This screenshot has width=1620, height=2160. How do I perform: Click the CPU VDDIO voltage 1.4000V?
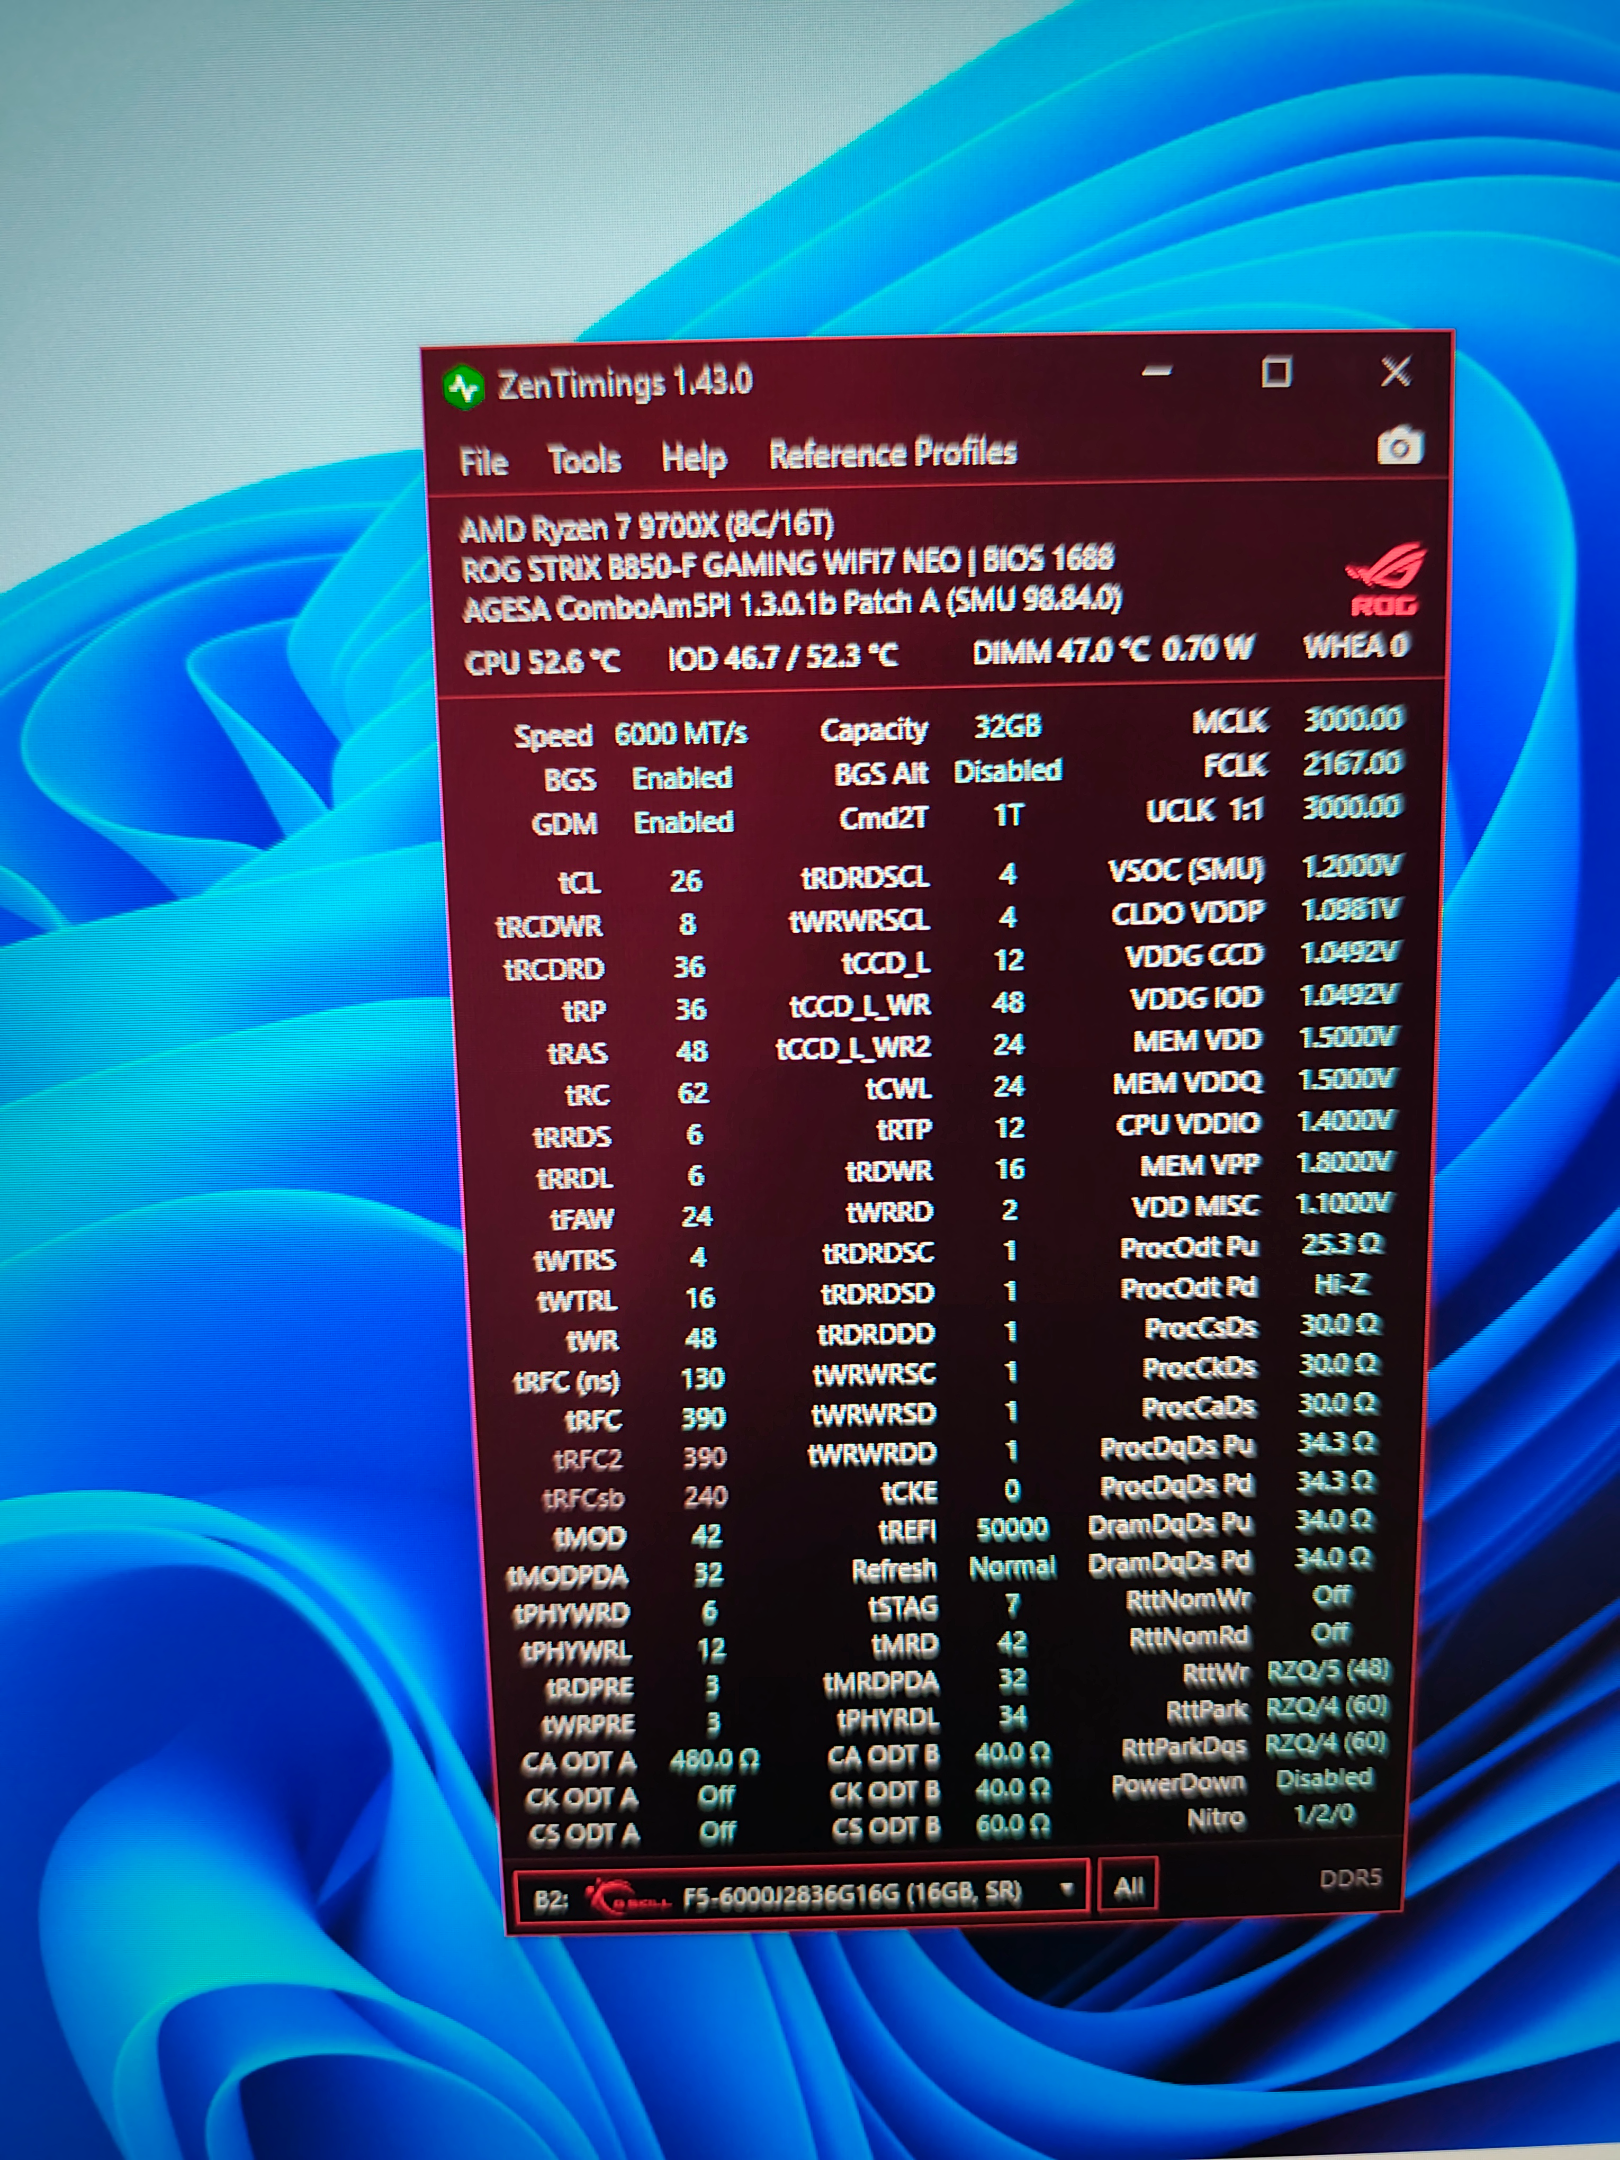click(x=1345, y=1121)
